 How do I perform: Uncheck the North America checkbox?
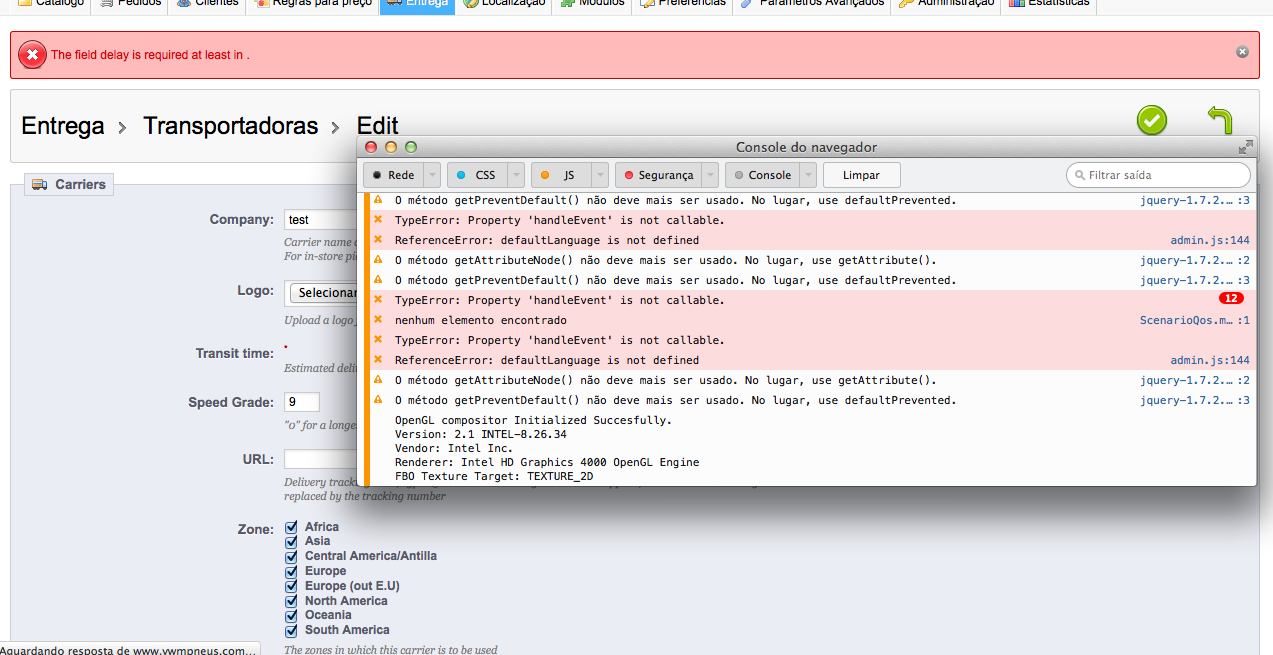[x=292, y=601]
